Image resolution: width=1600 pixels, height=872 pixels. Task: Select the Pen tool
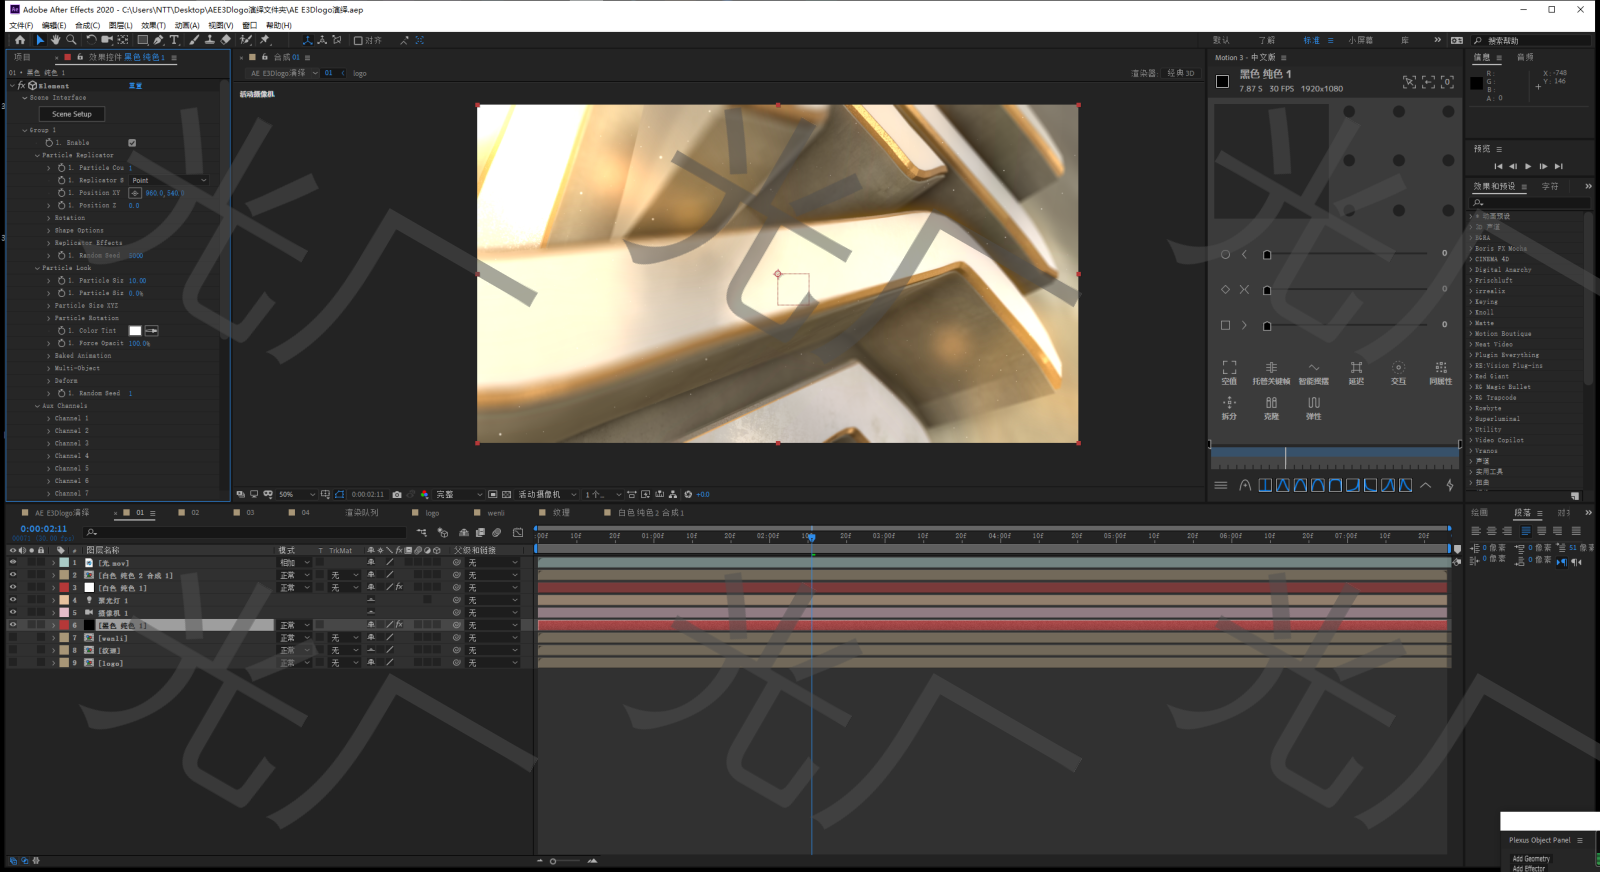coord(158,40)
